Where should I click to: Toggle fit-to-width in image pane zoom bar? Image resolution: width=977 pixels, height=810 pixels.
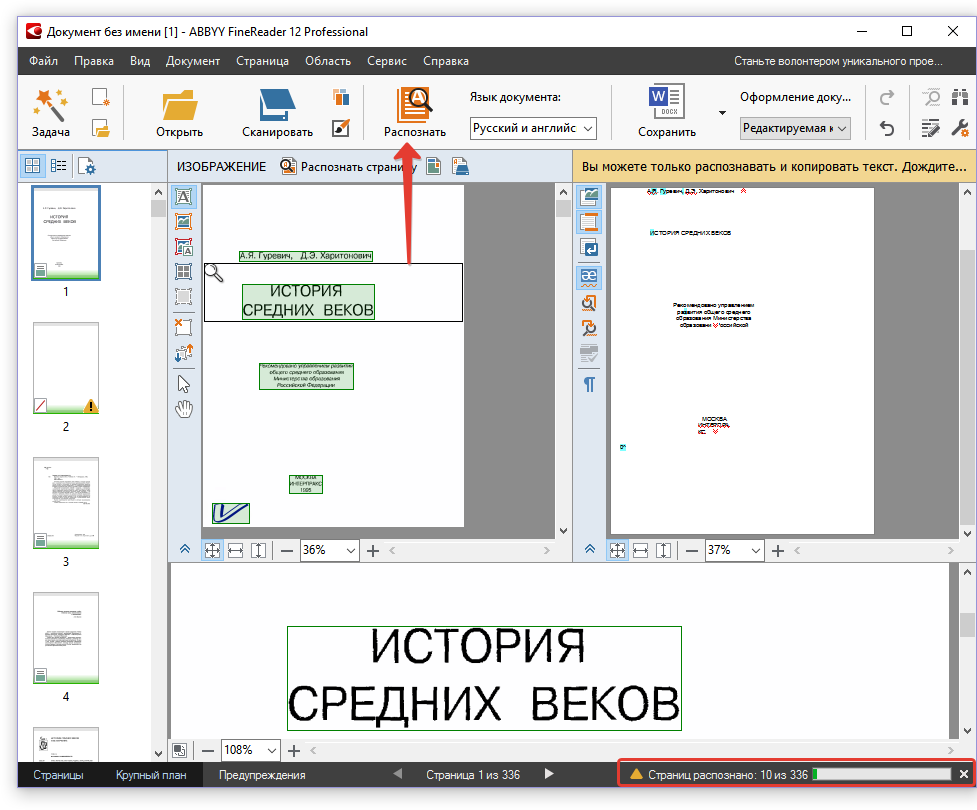point(236,550)
